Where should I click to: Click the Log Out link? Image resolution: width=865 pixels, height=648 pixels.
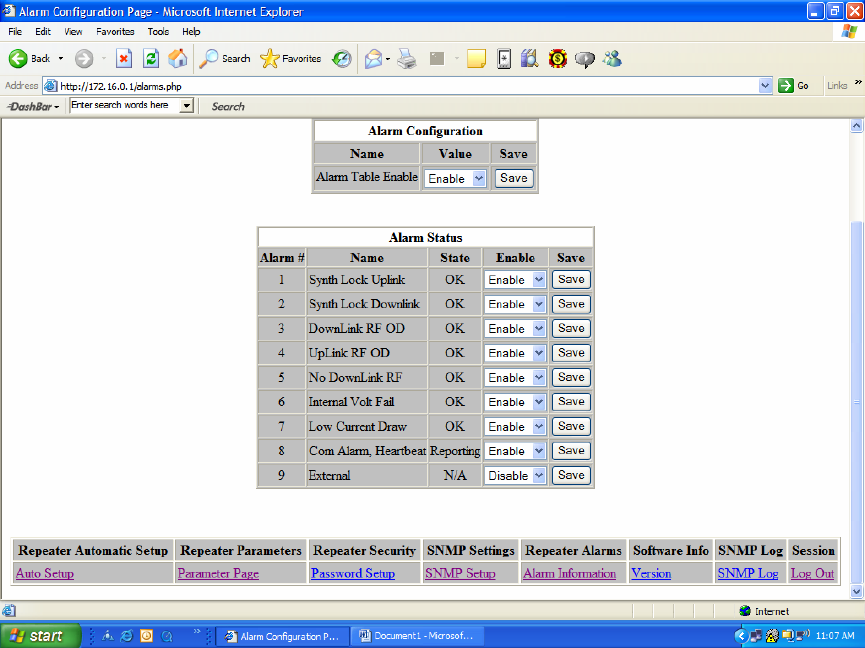pyautogui.click(x=812, y=574)
